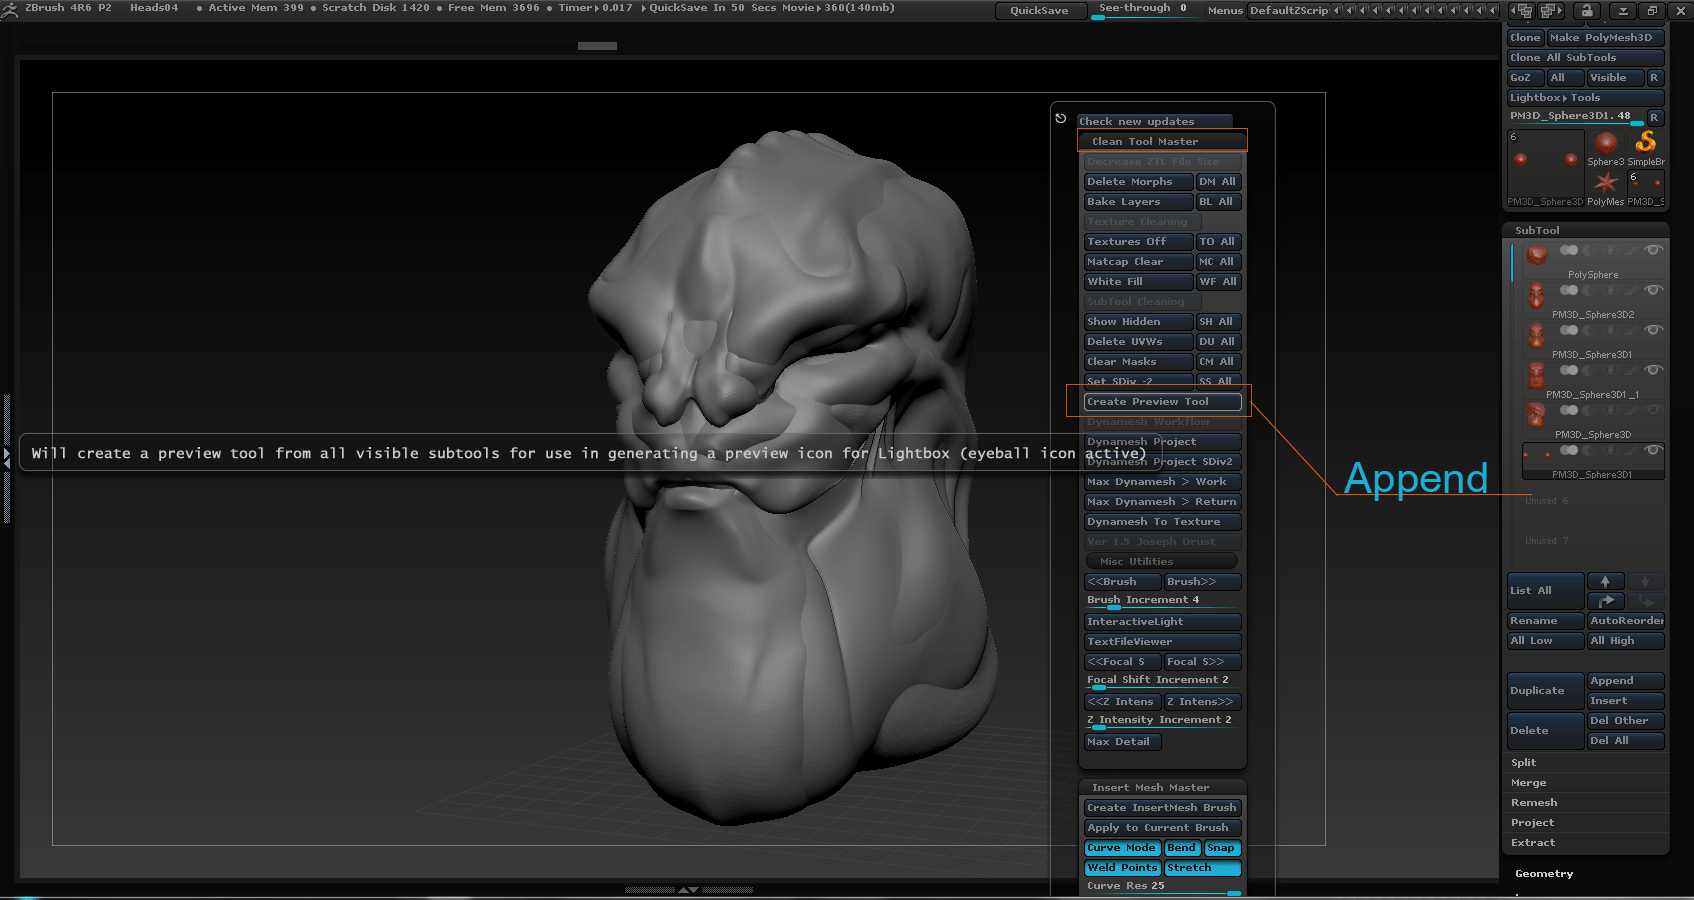The height and width of the screenshot is (900, 1694).
Task: Select the PolyMesh star tool icon
Action: click(1606, 183)
